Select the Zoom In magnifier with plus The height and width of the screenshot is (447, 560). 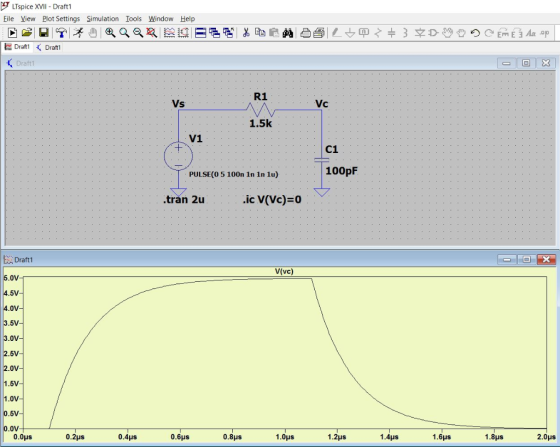tap(110, 33)
